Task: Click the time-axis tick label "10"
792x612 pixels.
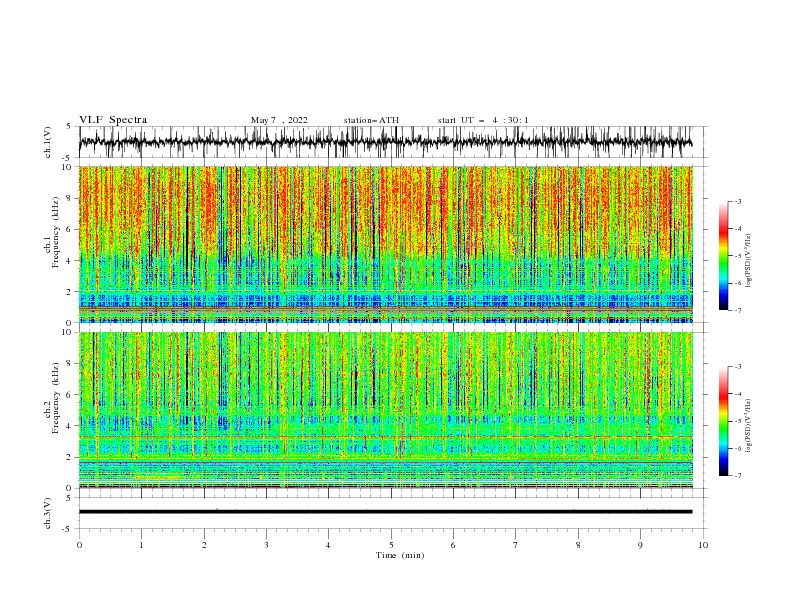Action: 703,545
